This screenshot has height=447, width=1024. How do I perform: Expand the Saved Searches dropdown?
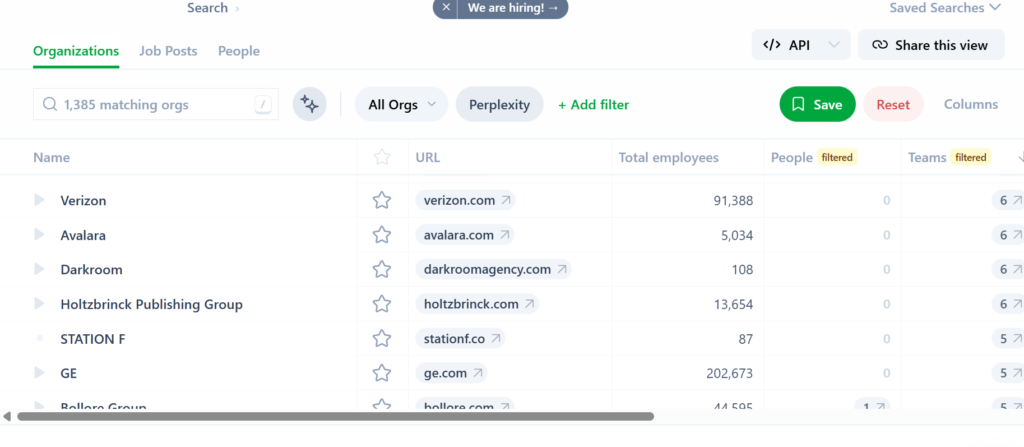944,8
